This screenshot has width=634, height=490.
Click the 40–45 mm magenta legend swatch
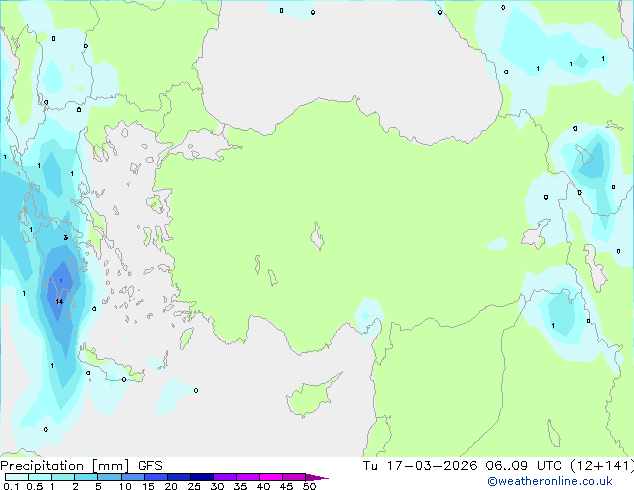tap(271, 477)
